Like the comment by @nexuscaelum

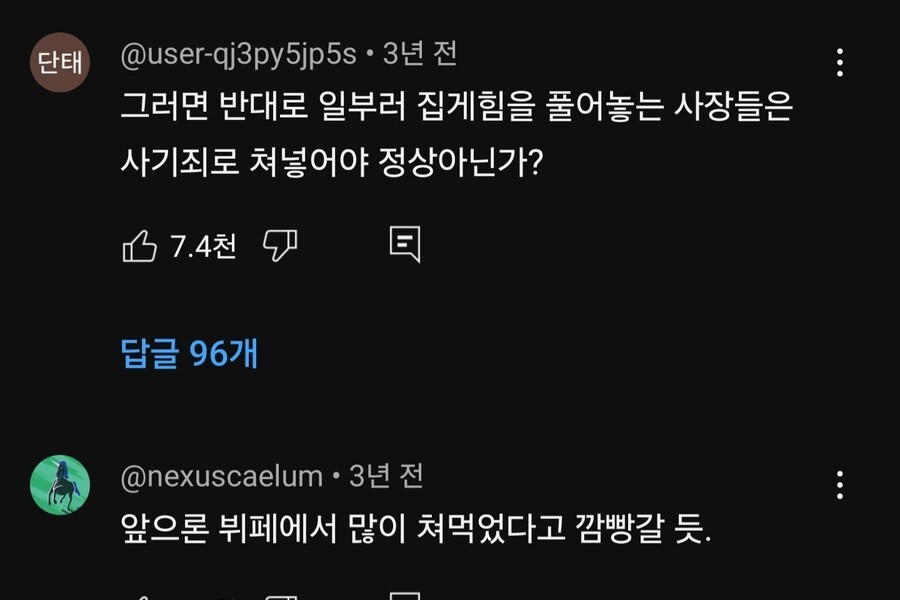pyautogui.click(x=140, y=596)
